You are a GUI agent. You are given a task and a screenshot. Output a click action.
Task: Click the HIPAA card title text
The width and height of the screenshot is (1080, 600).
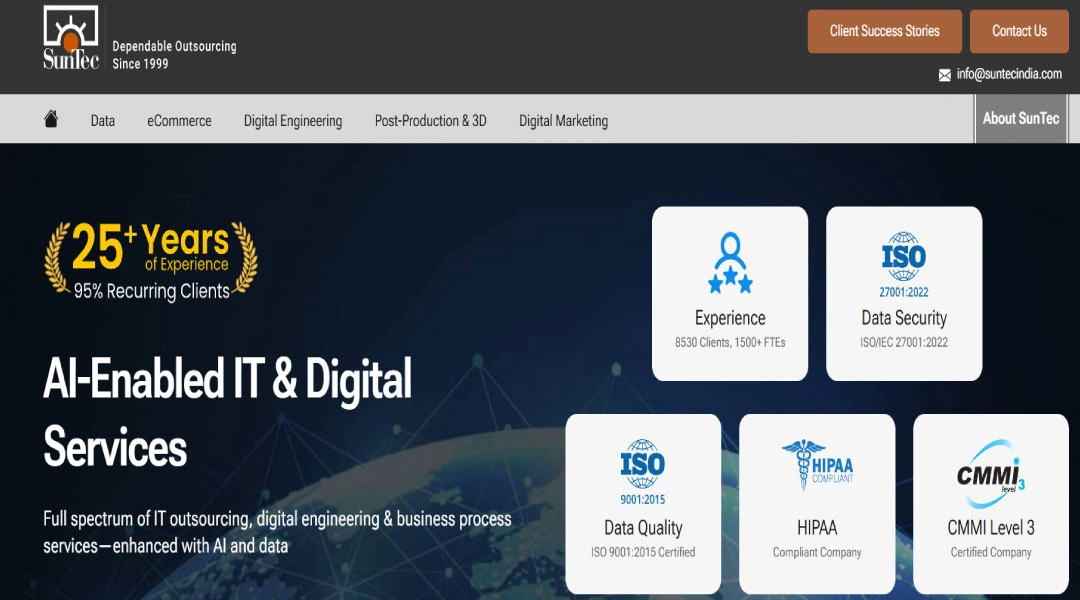coord(818,528)
